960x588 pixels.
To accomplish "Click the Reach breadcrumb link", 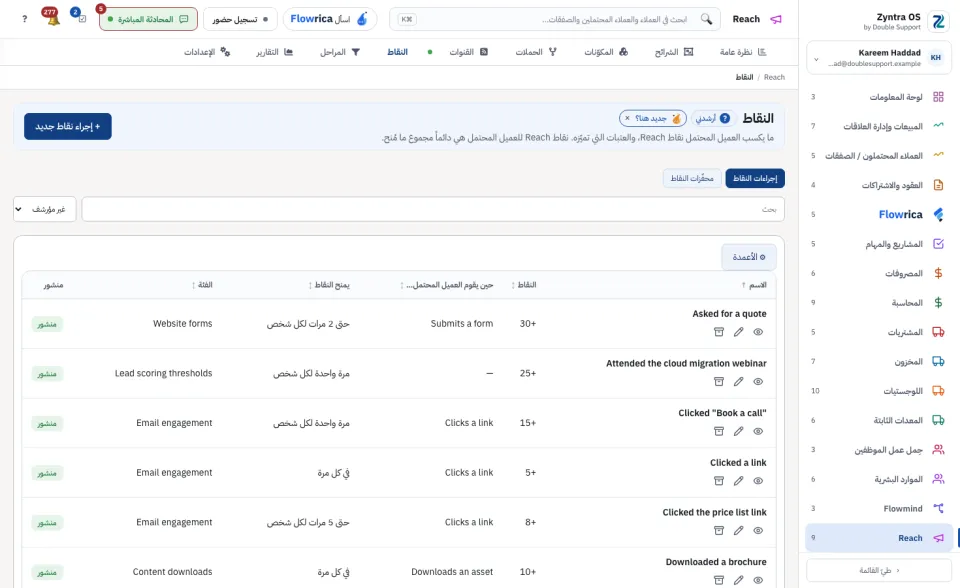I will (774, 77).
